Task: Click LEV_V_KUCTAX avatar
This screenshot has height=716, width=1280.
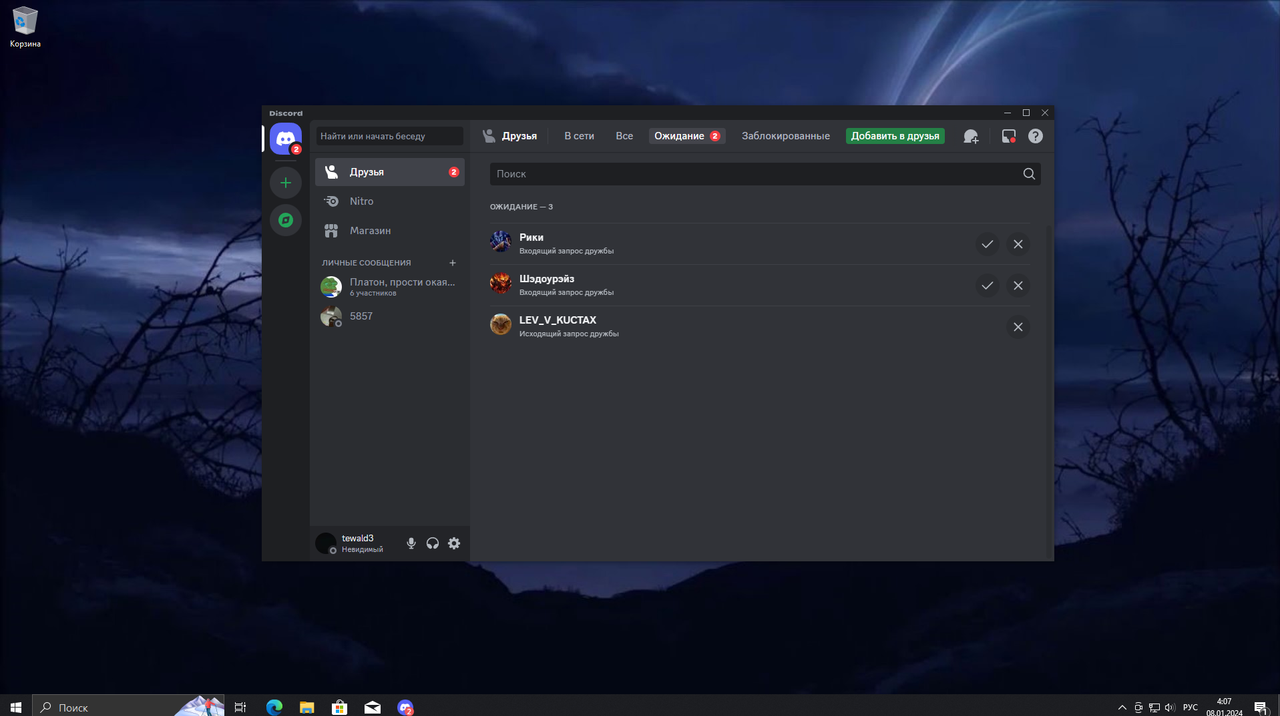Action: tap(501, 325)
